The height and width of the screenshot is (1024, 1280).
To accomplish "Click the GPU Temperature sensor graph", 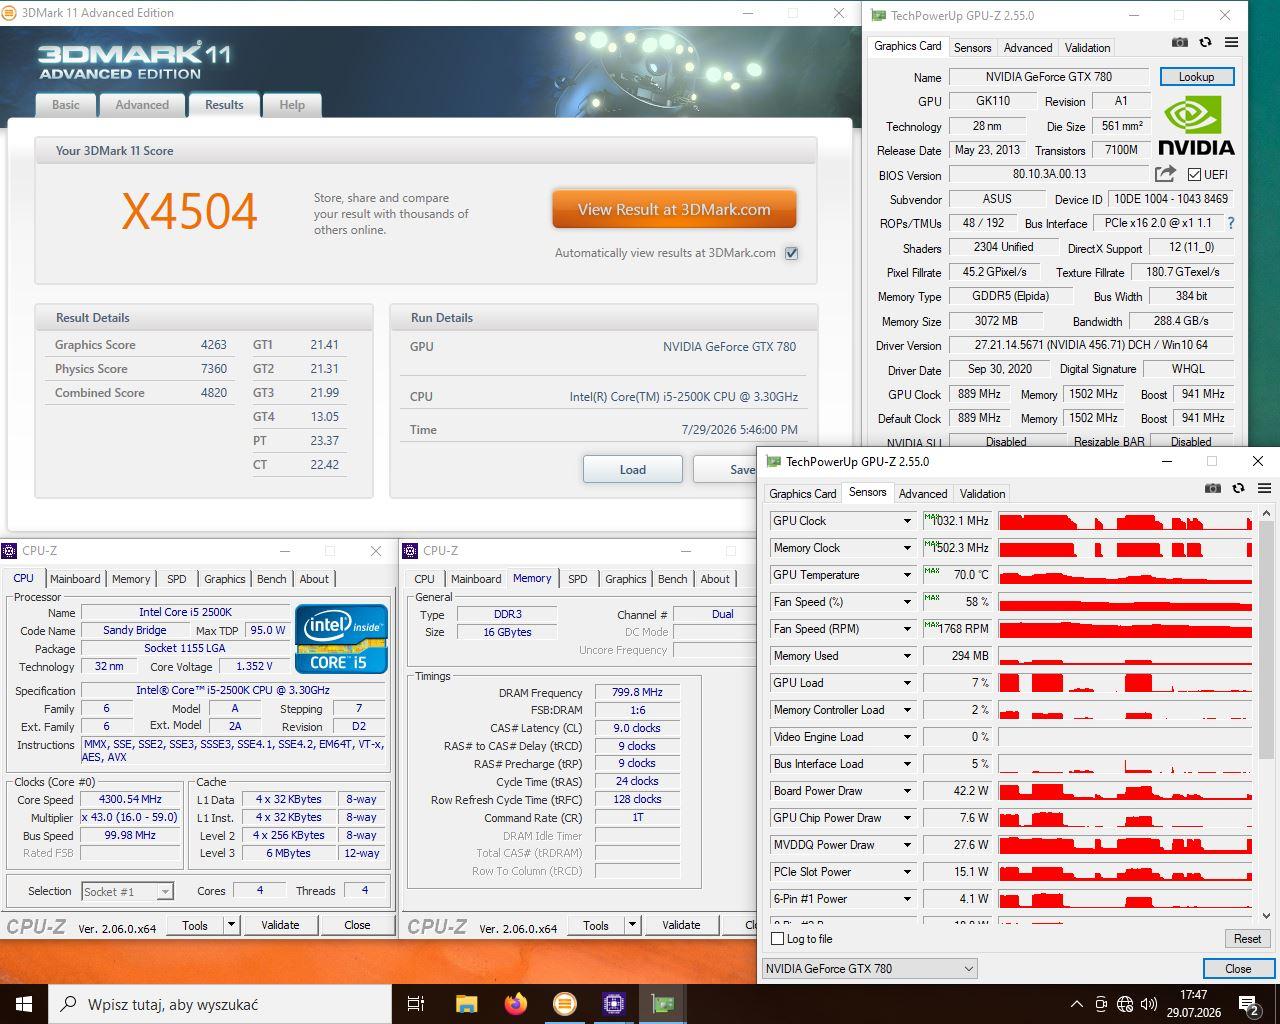I will [1125, 575].
